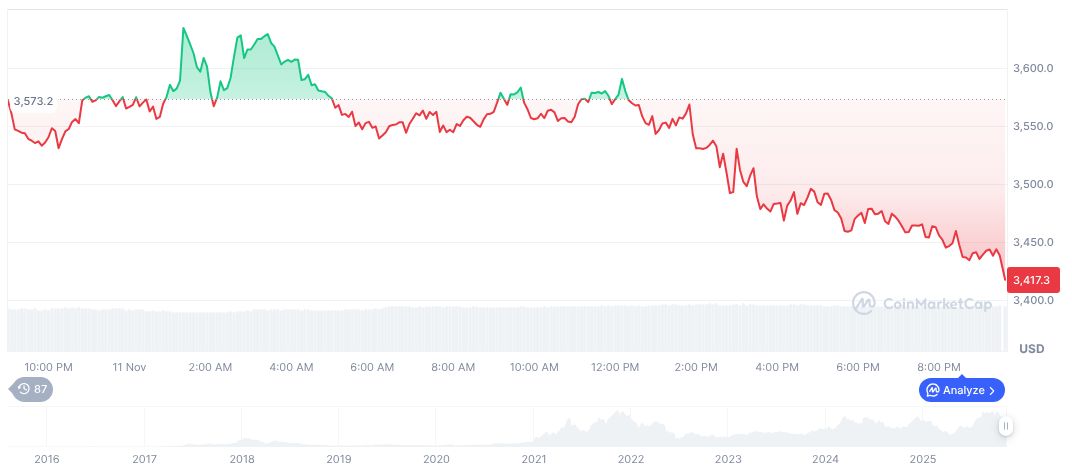Click the USD currency label

1031,349
